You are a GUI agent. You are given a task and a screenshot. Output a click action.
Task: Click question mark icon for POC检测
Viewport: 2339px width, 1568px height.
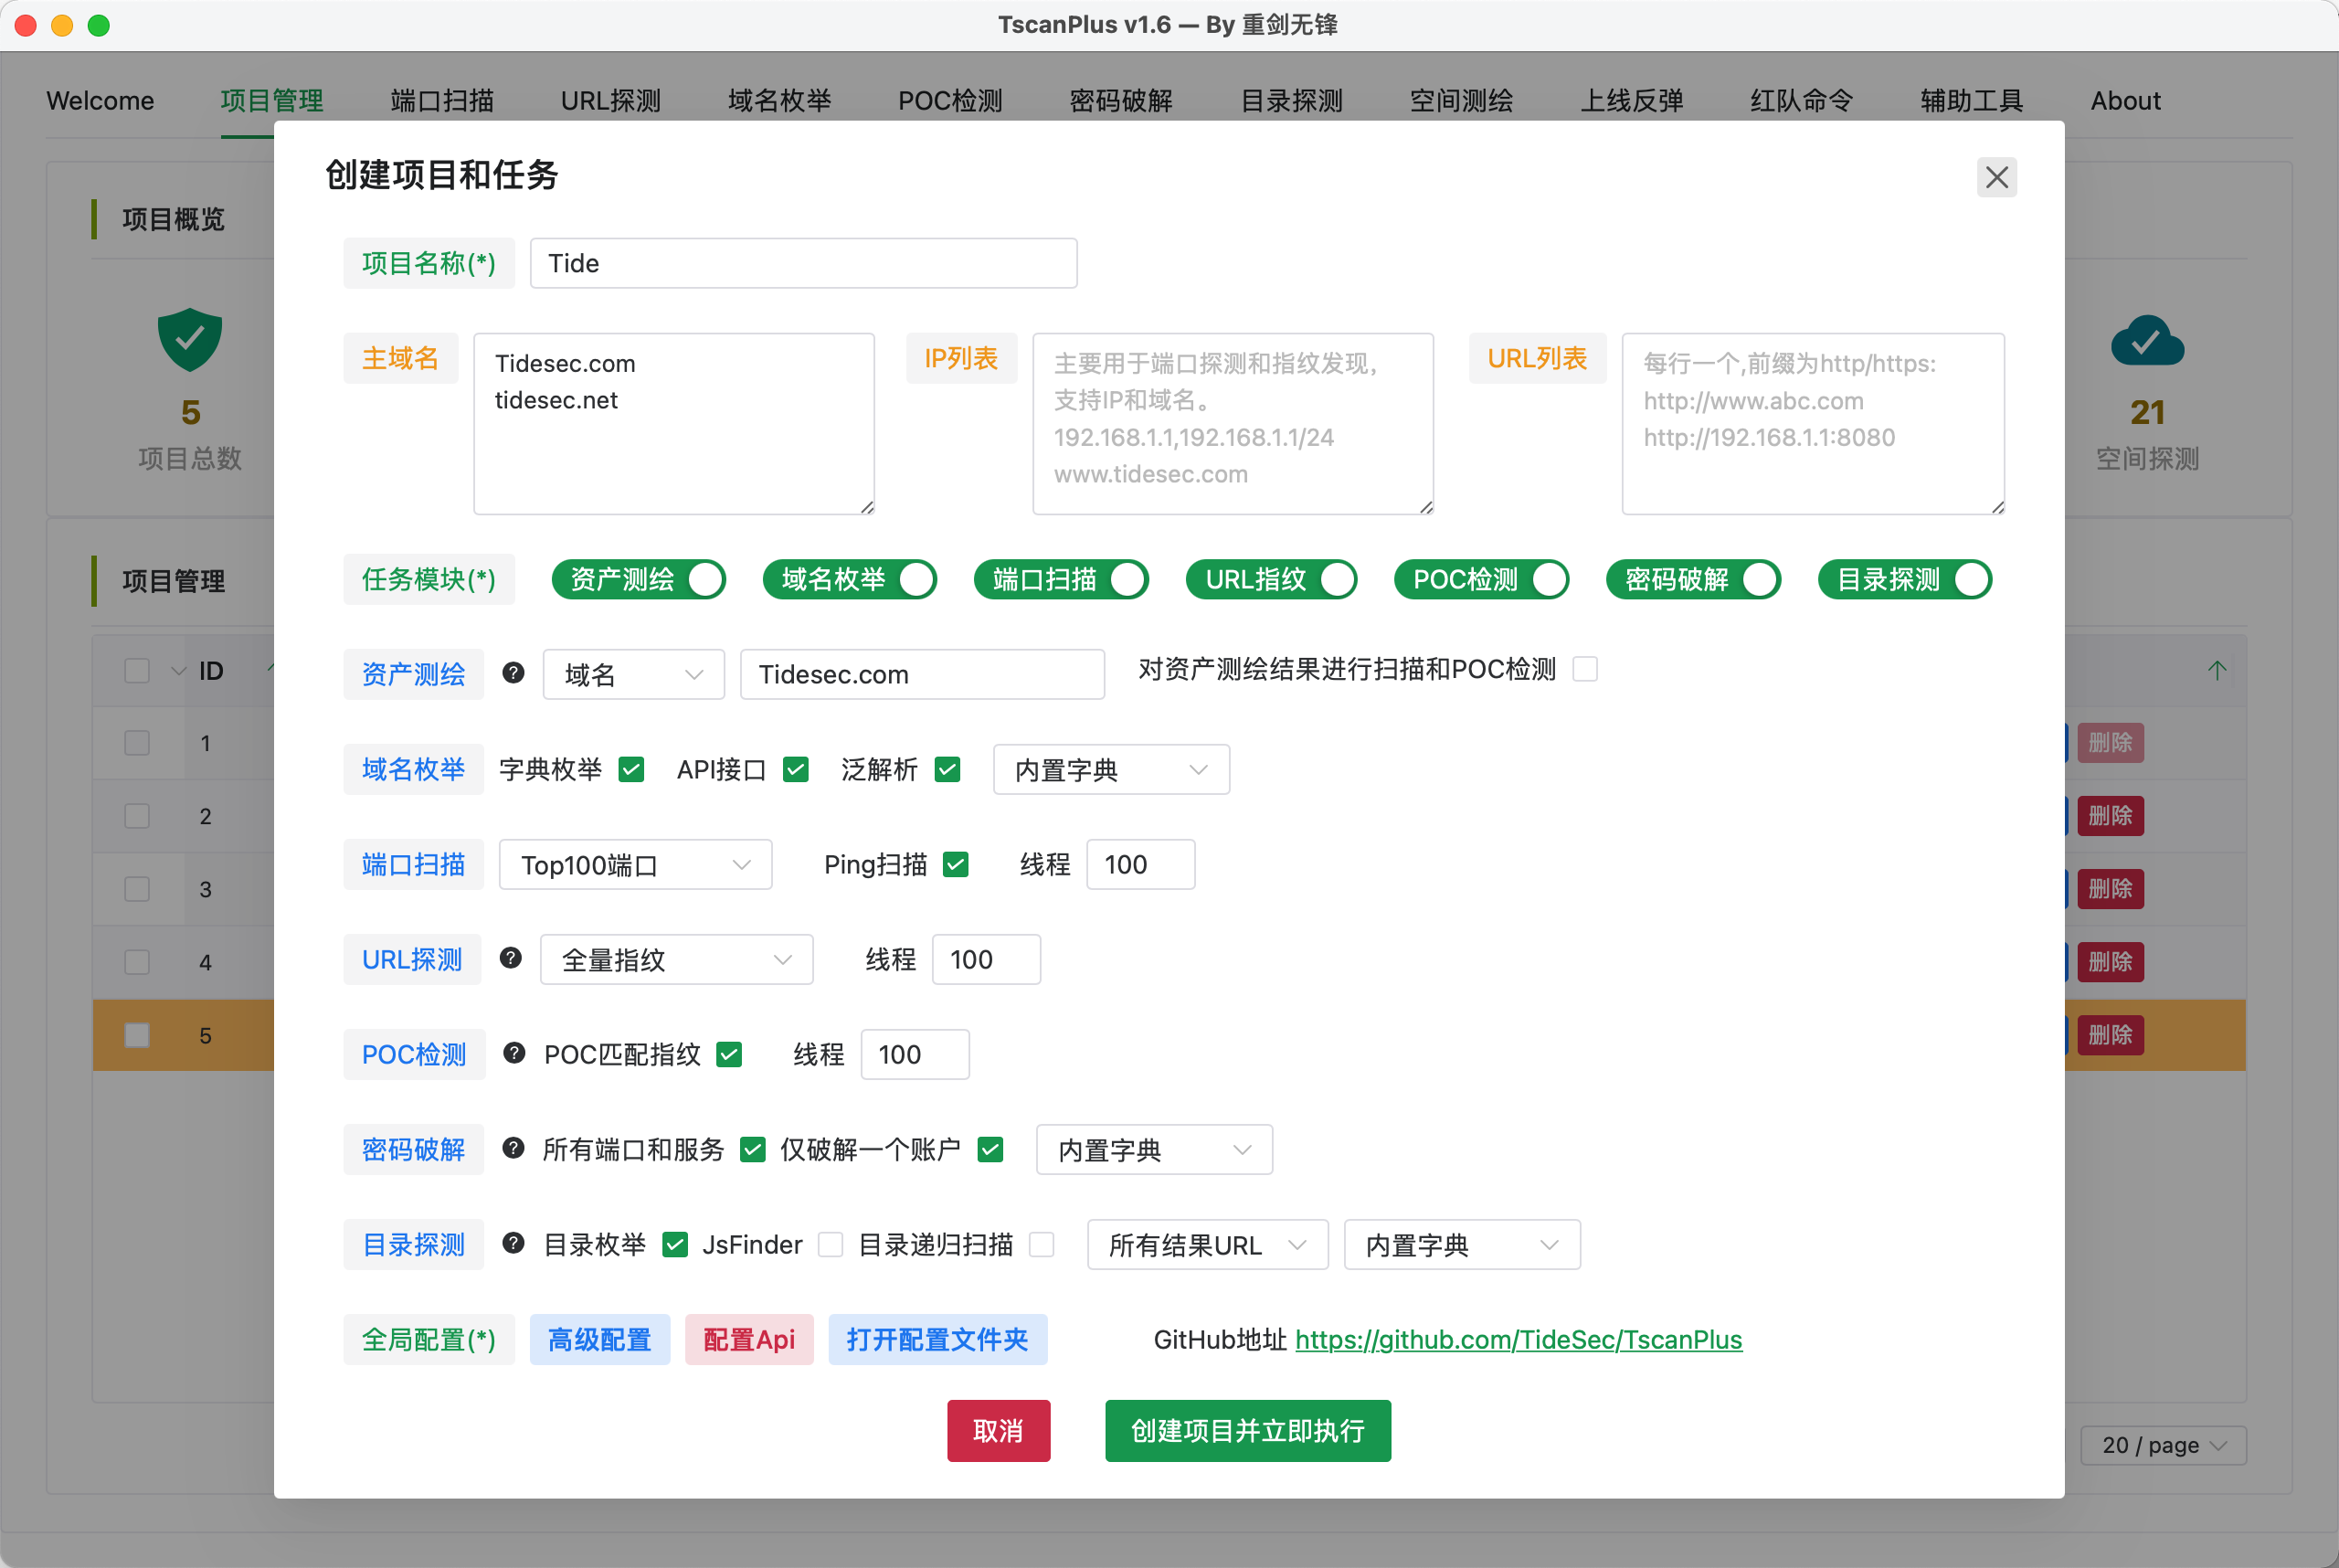[x=514, y=1053]
